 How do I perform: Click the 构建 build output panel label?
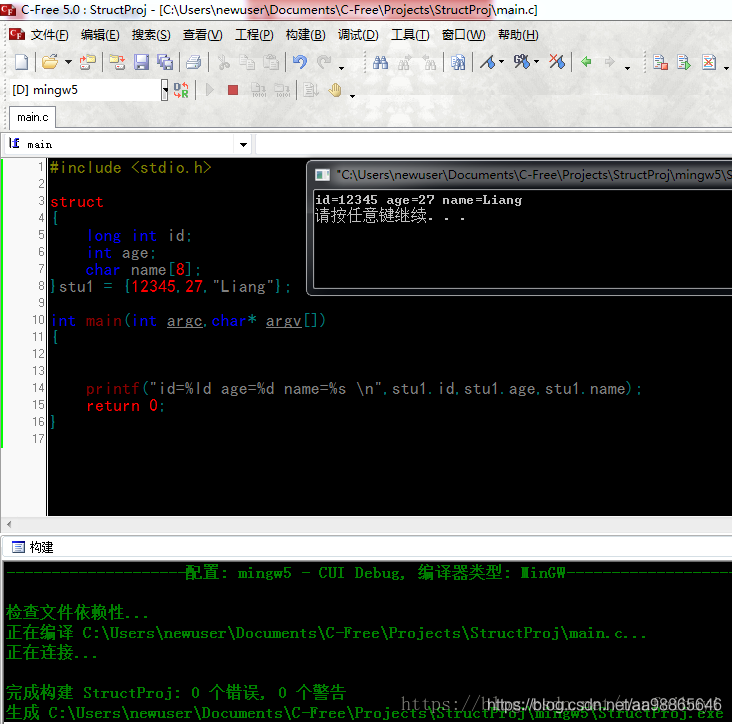point(41,547)
